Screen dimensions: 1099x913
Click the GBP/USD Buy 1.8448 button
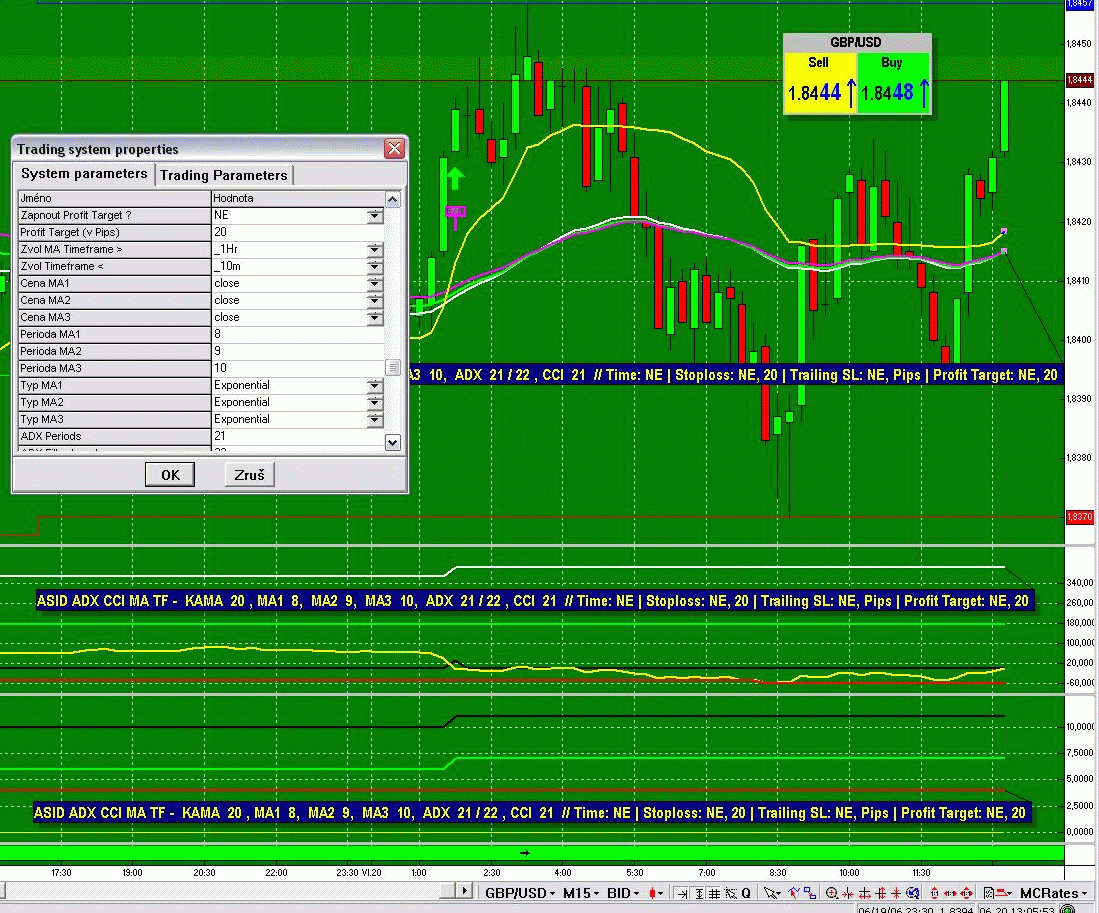point(894,83)
